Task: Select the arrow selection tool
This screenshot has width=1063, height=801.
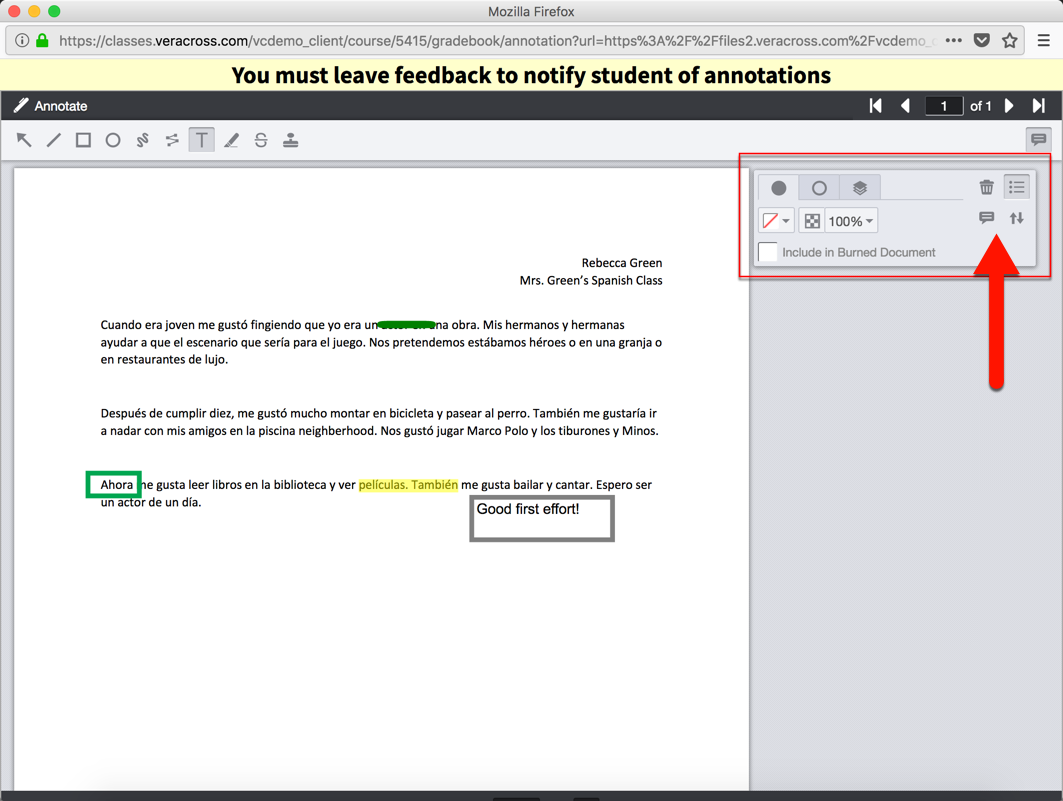Action: (x=24, y=140)
